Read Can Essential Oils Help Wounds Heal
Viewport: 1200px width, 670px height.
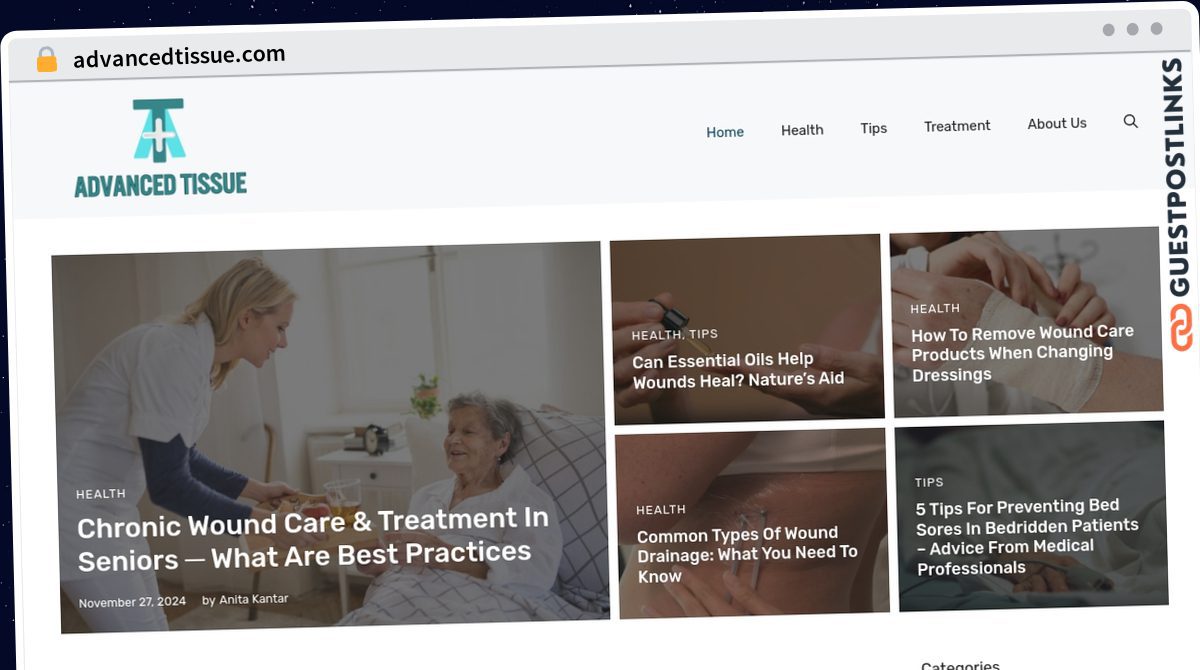coord(738,369)
